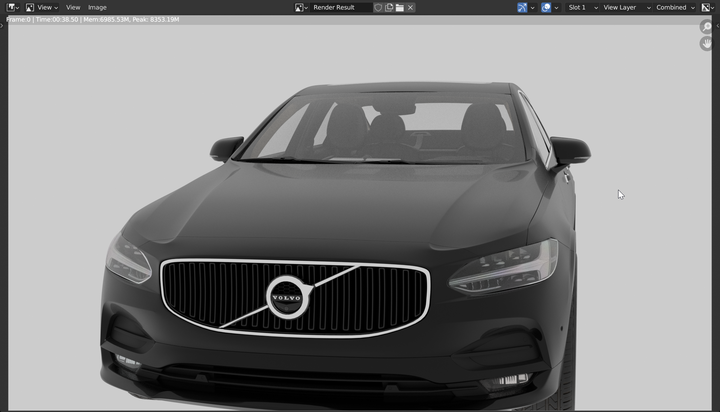The image size is (720, 412).
Task: Open the Combined render pass dropdown
Action: pyautogui.click(x=675, y=7)
